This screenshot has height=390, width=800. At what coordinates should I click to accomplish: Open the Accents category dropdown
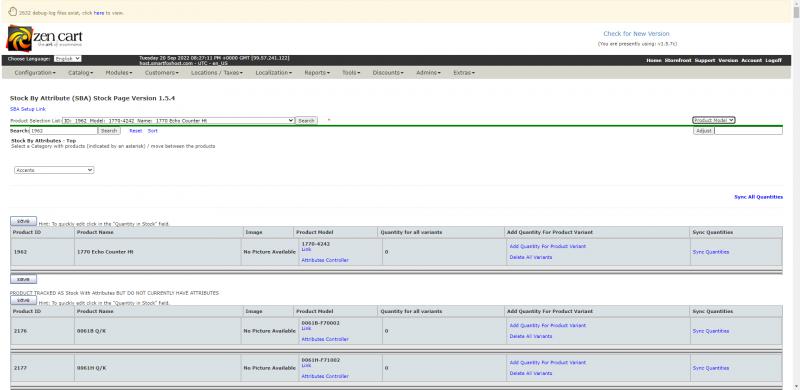coord(54,170)
